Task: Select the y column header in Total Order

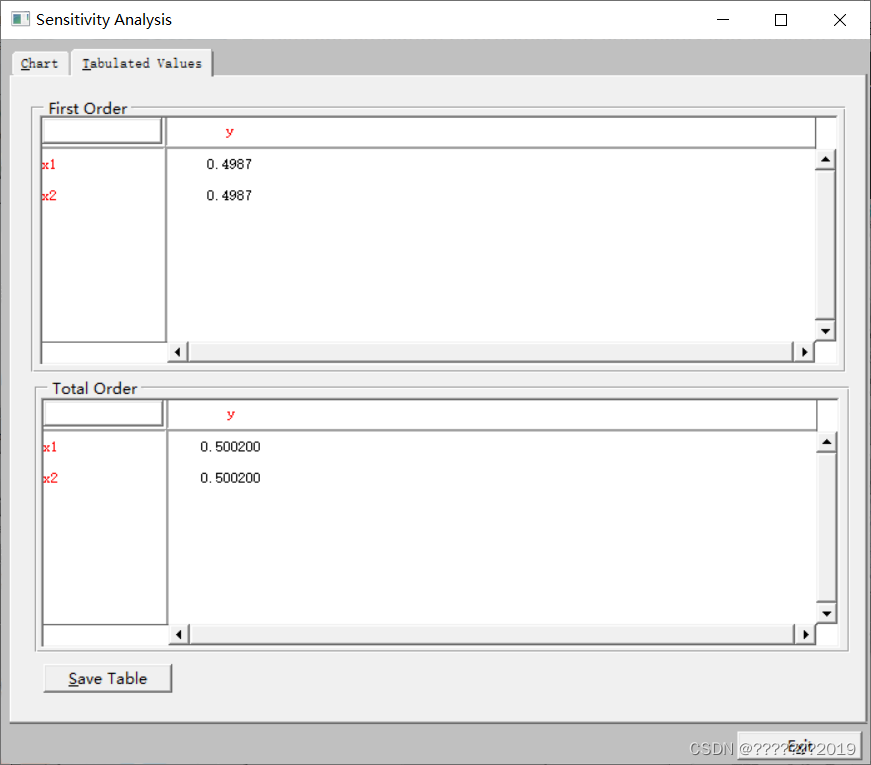Action: 231,414
